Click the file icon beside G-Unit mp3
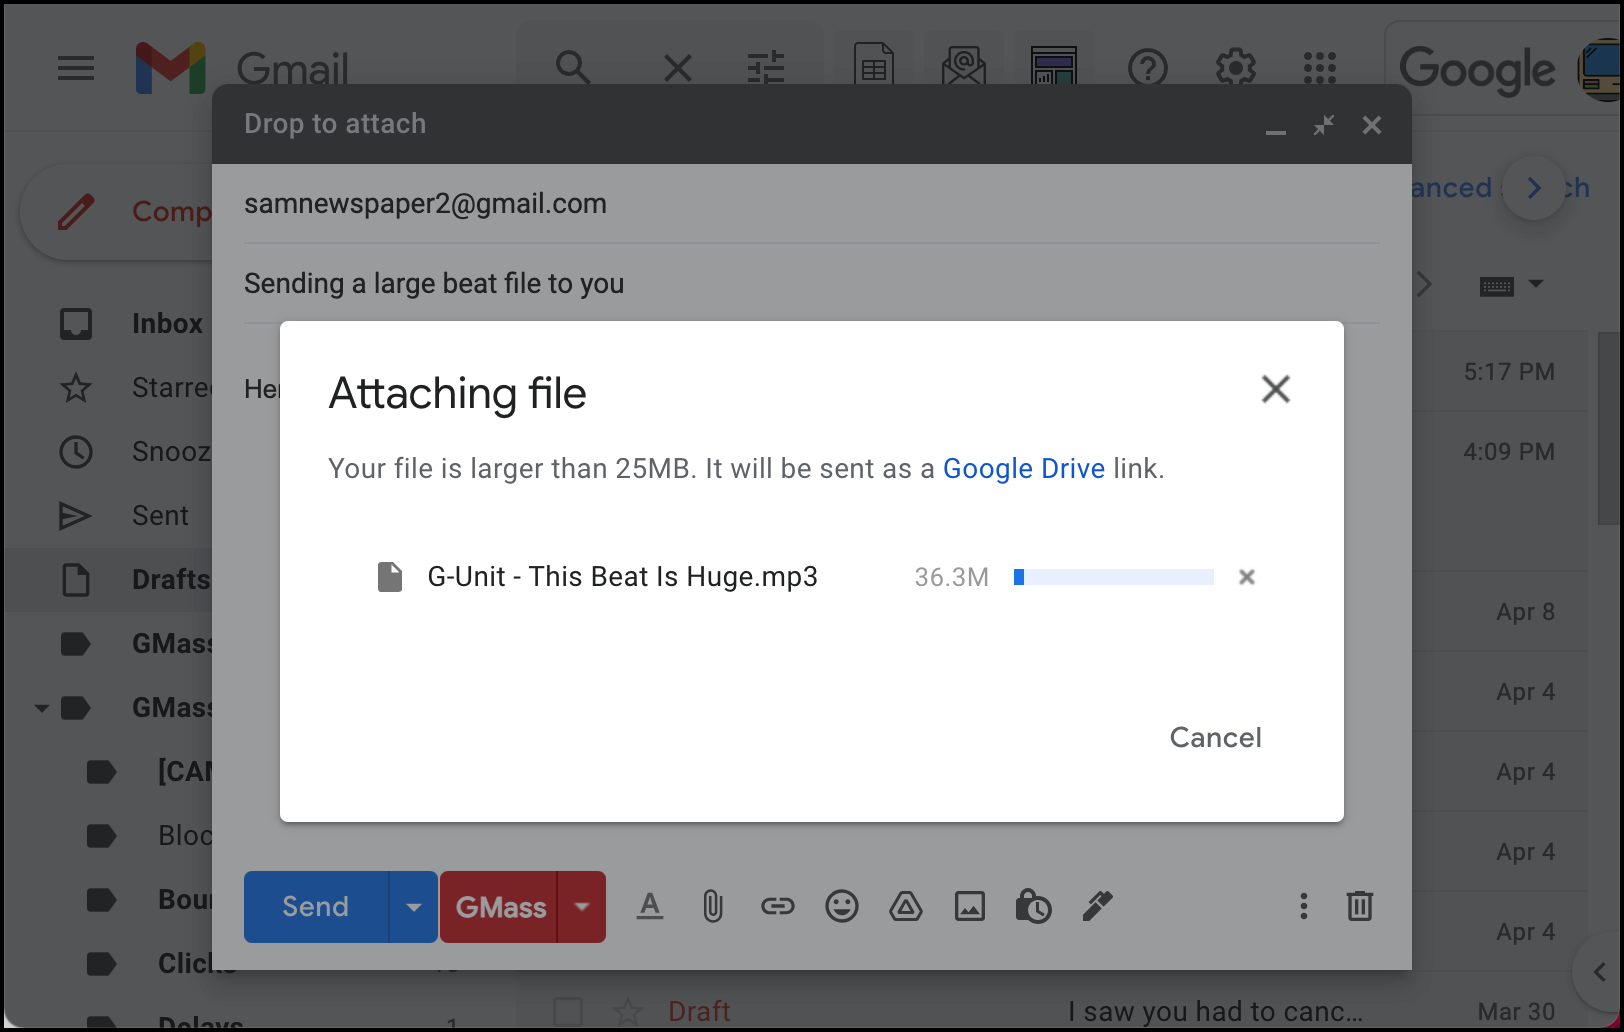The height and width of the screenshot is (1032, 1624). (x=390, y=577)
